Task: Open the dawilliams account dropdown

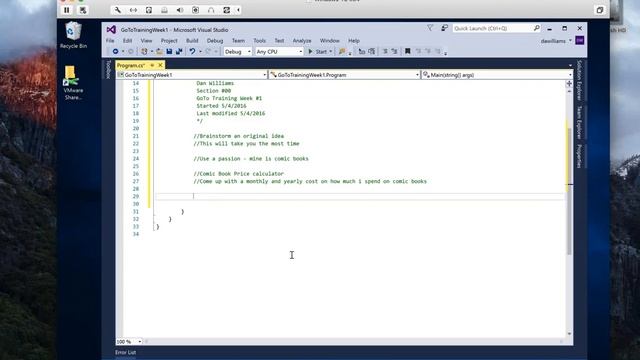Action: coord(556,41)
